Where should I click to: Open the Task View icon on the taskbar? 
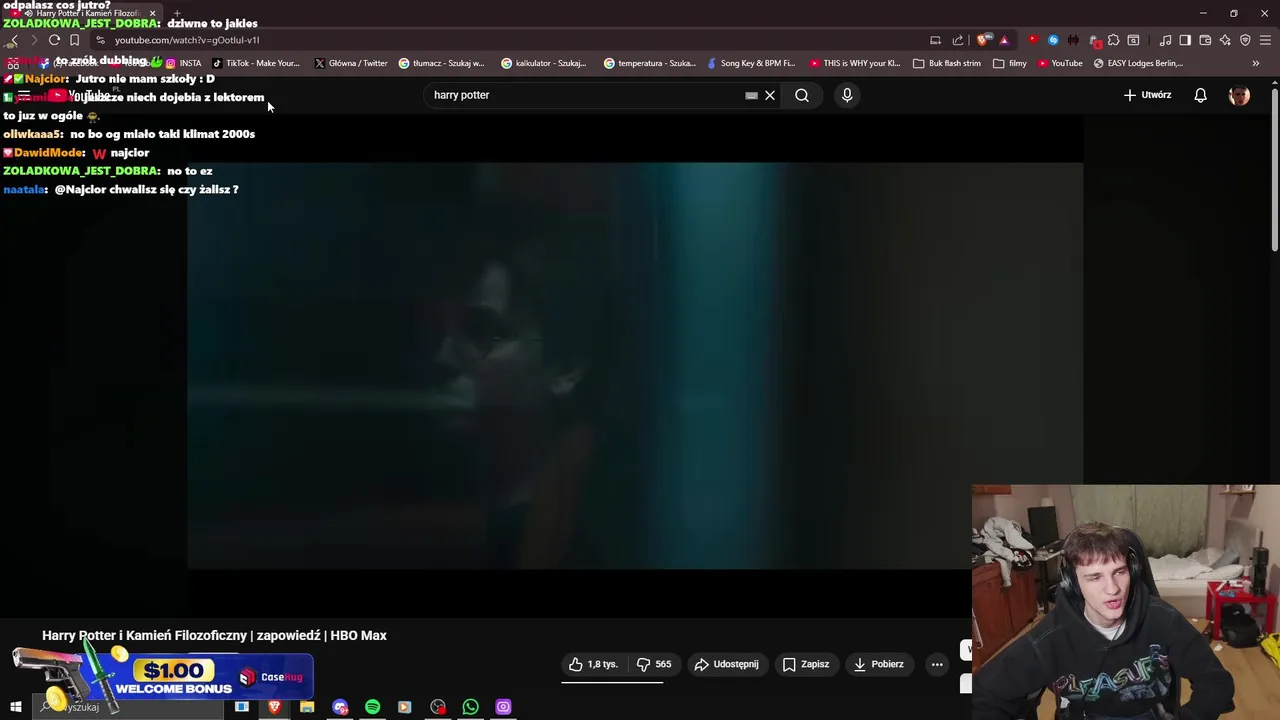[241, 707]
